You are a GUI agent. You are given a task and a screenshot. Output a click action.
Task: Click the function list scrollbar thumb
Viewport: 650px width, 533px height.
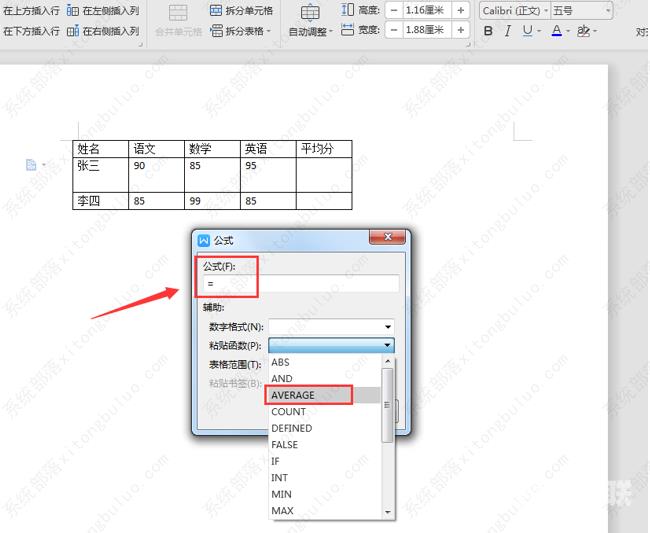pyautogui.click(x=387, y=405)
